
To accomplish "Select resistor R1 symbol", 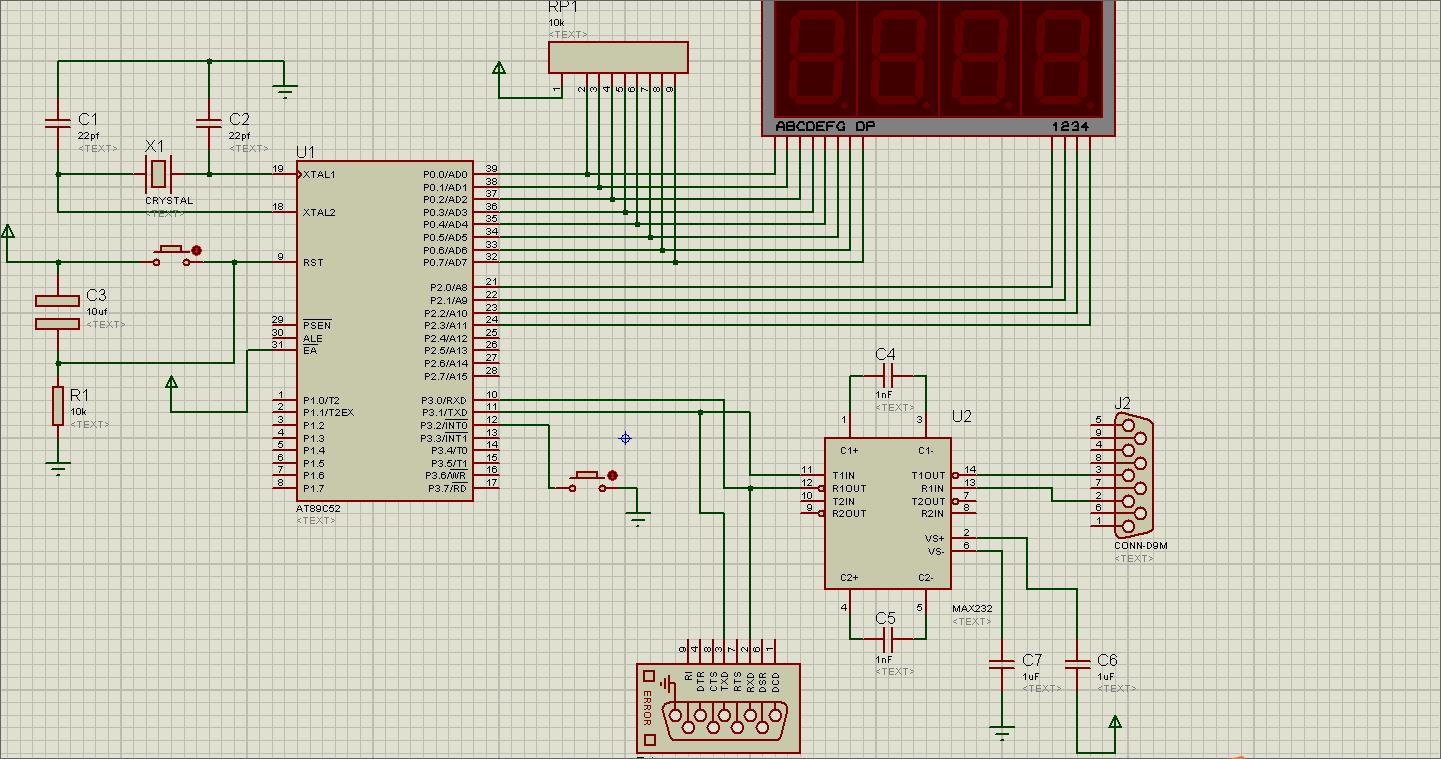I will [x=58, y=406].
